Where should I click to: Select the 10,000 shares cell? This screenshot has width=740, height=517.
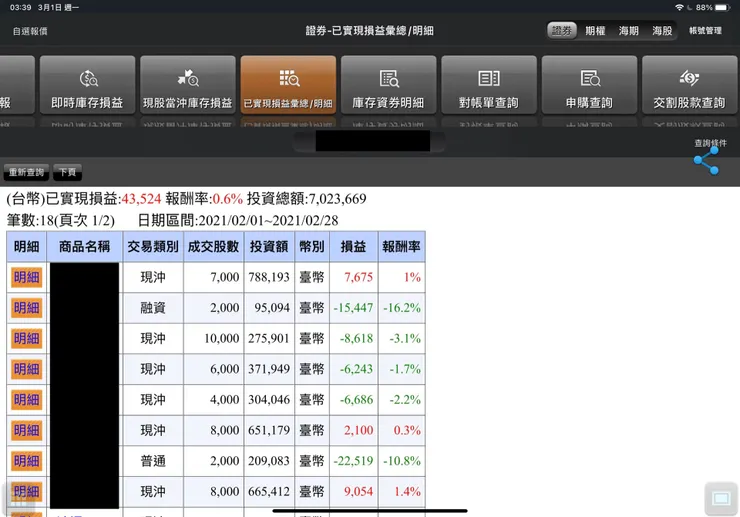[213, 339]
